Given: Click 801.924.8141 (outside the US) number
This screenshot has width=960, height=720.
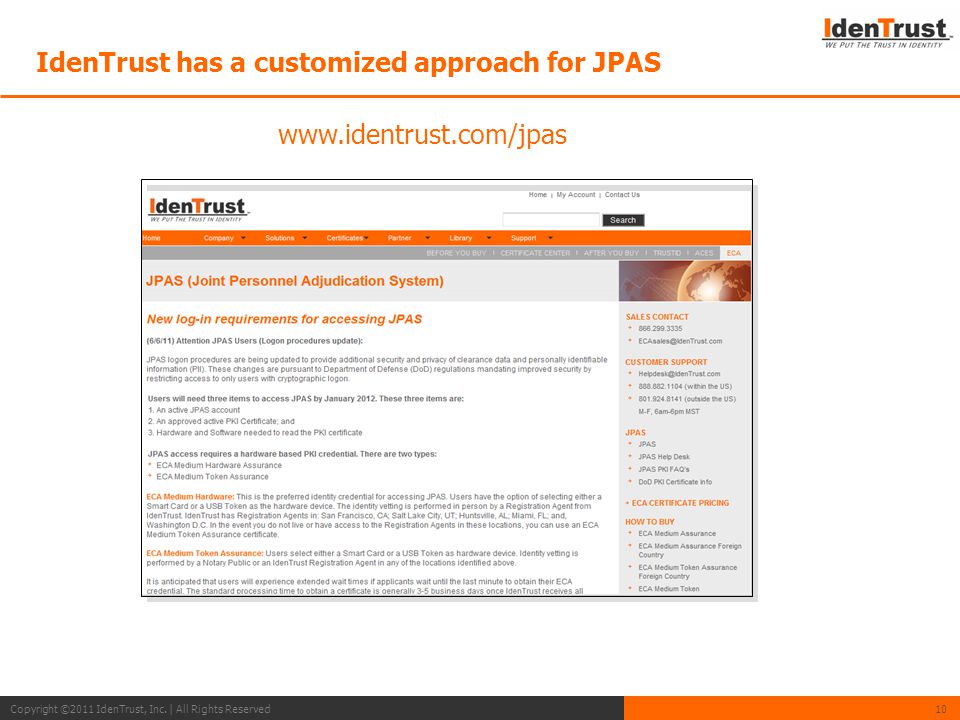Looking at the screenshot, I should (x=687, y=399).
